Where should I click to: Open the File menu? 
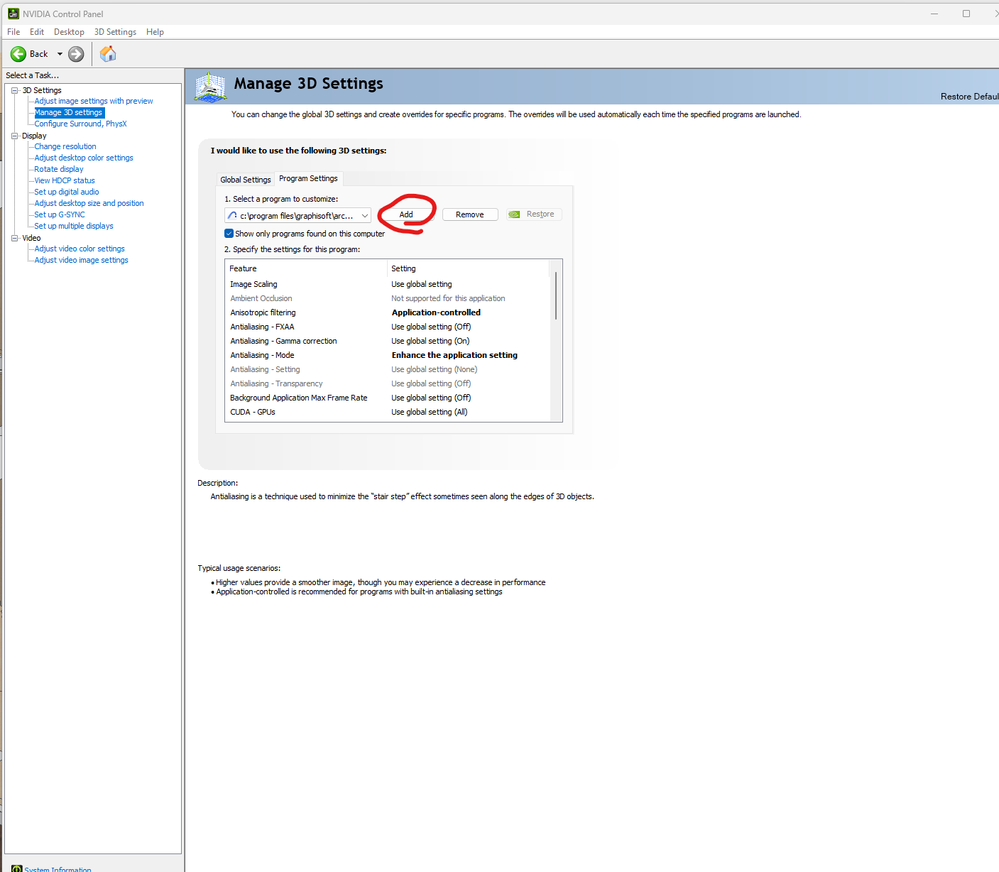coord(13,32)
